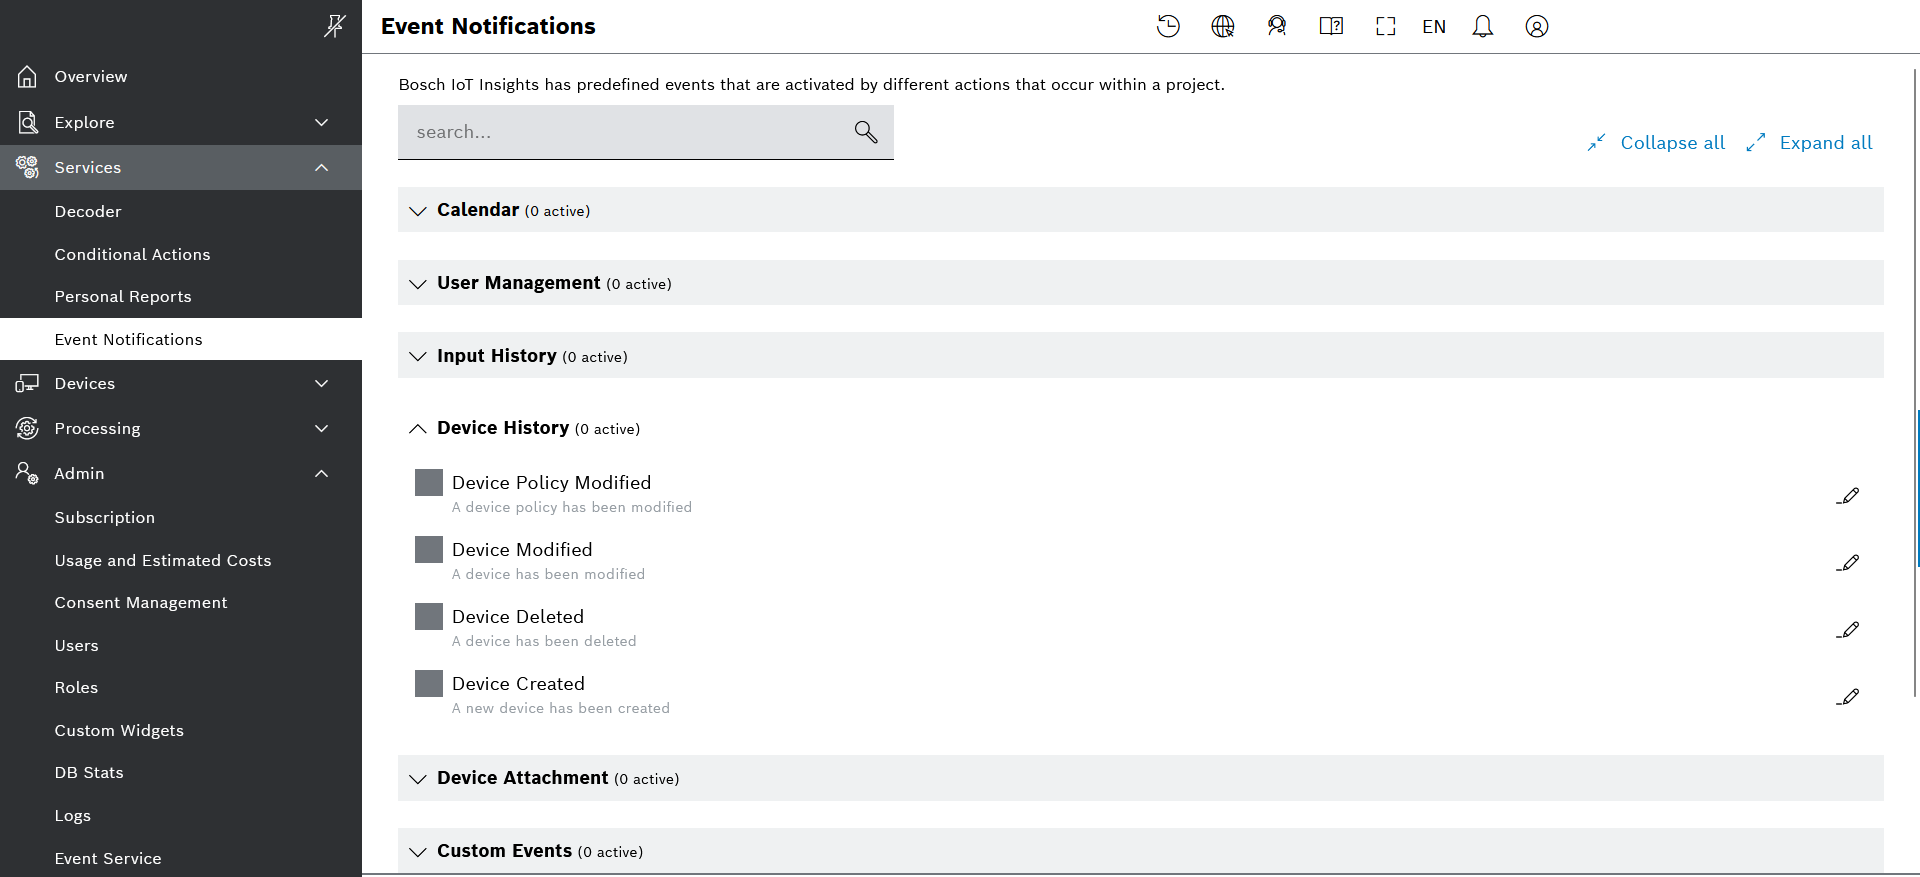Viewport: 1920px width, 877px height.
Task: Collapse the Device History section
Action: (x=418, y=429)
